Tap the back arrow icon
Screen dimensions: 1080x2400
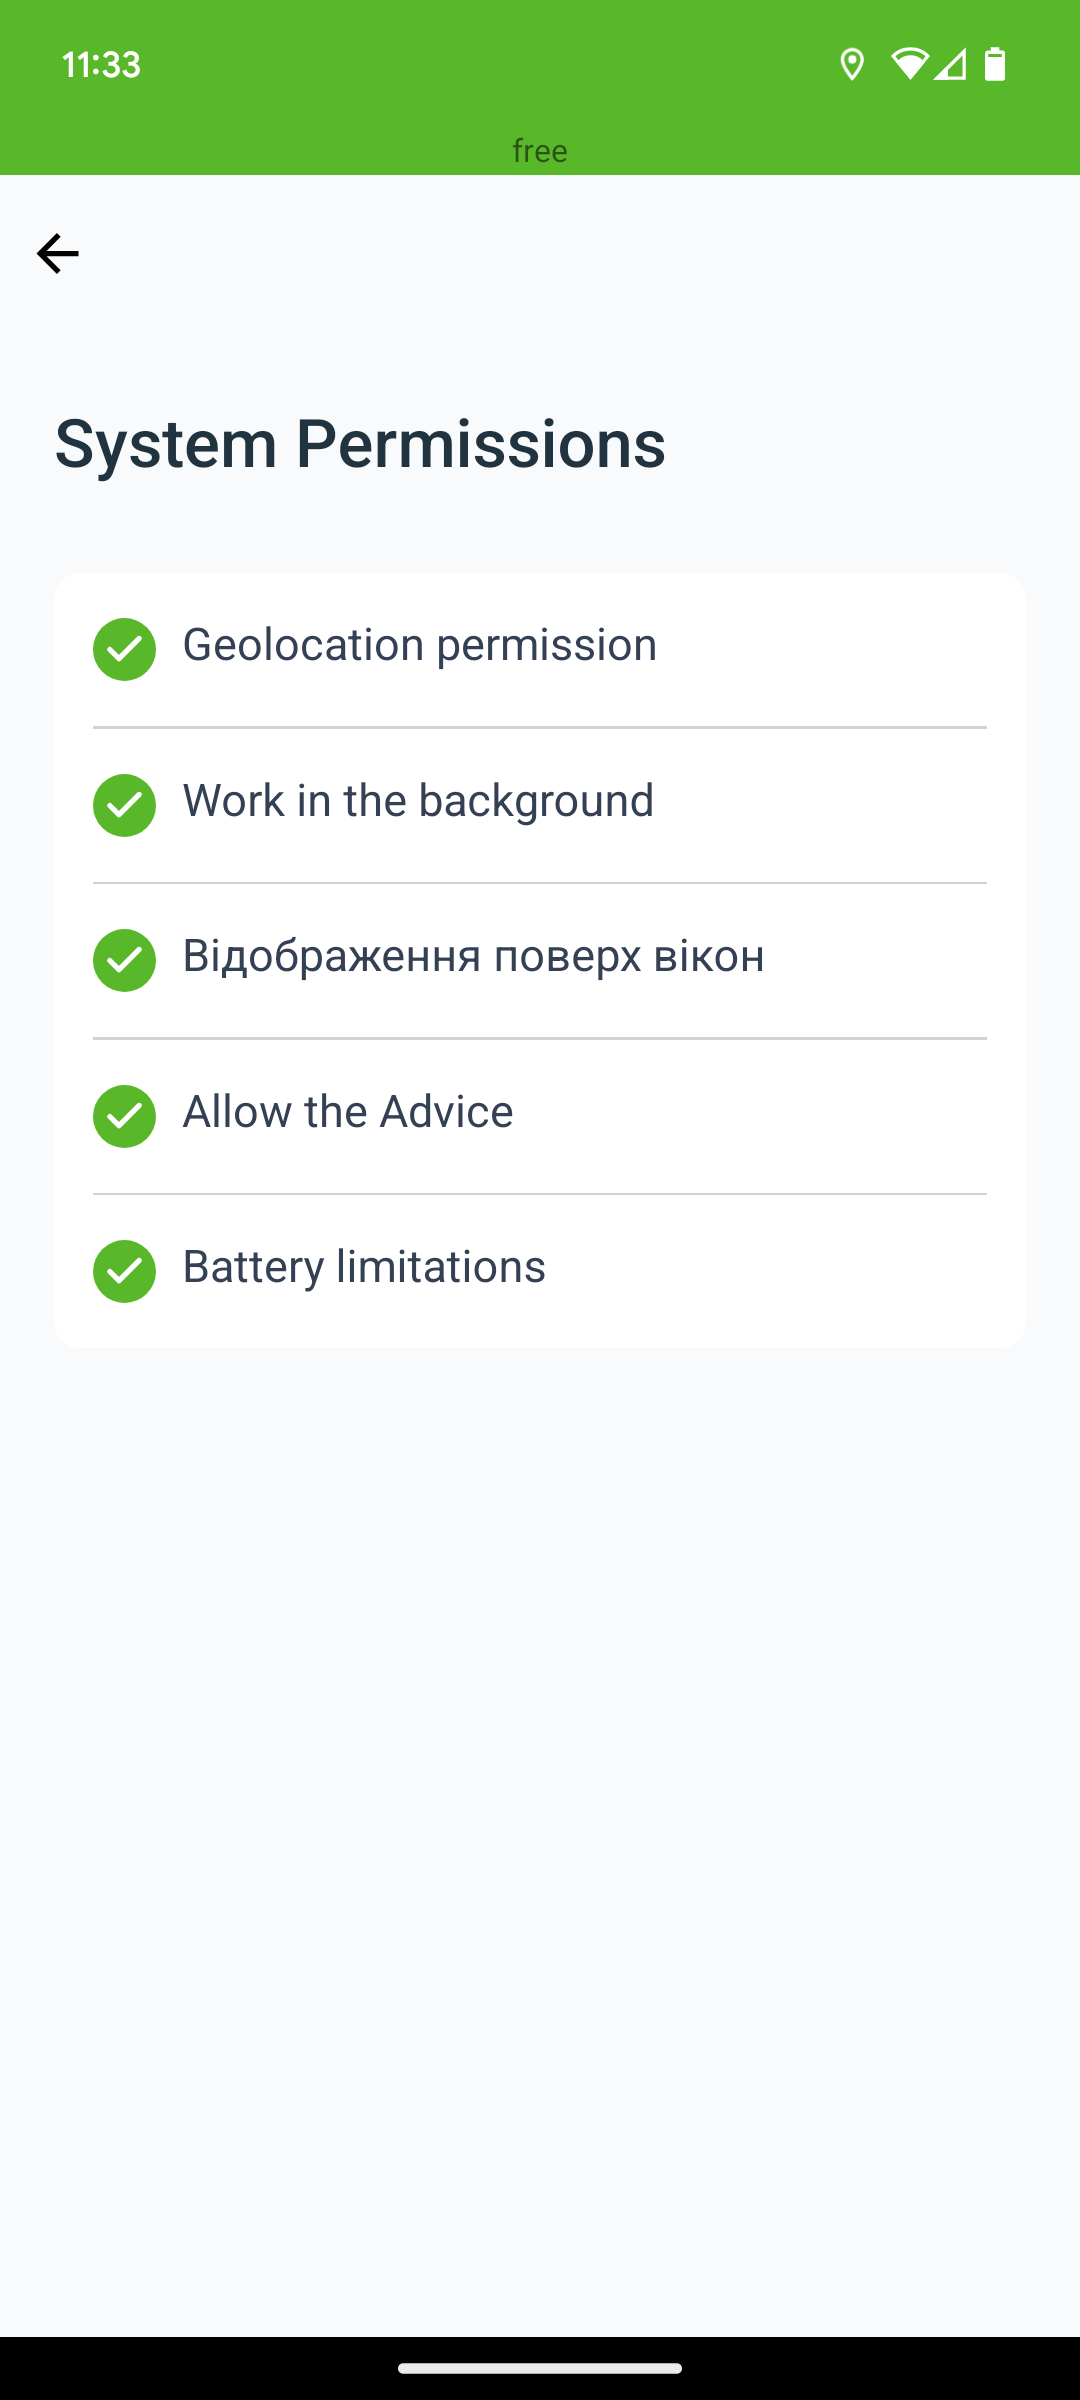58,254
